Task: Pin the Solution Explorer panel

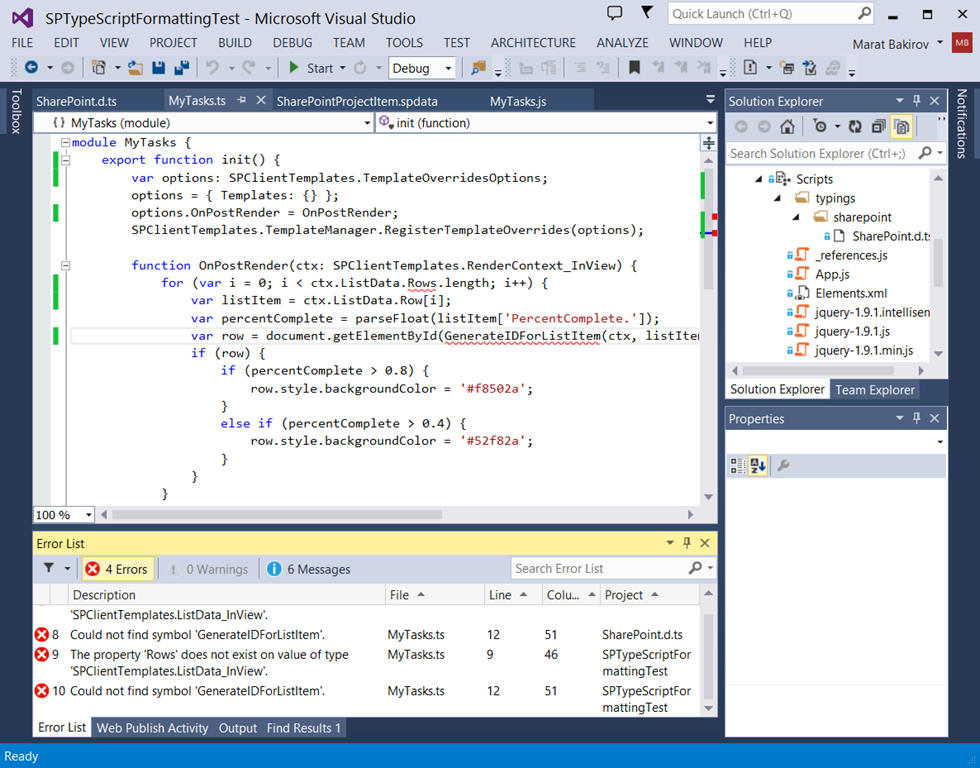Action: (x=917, y=101)
